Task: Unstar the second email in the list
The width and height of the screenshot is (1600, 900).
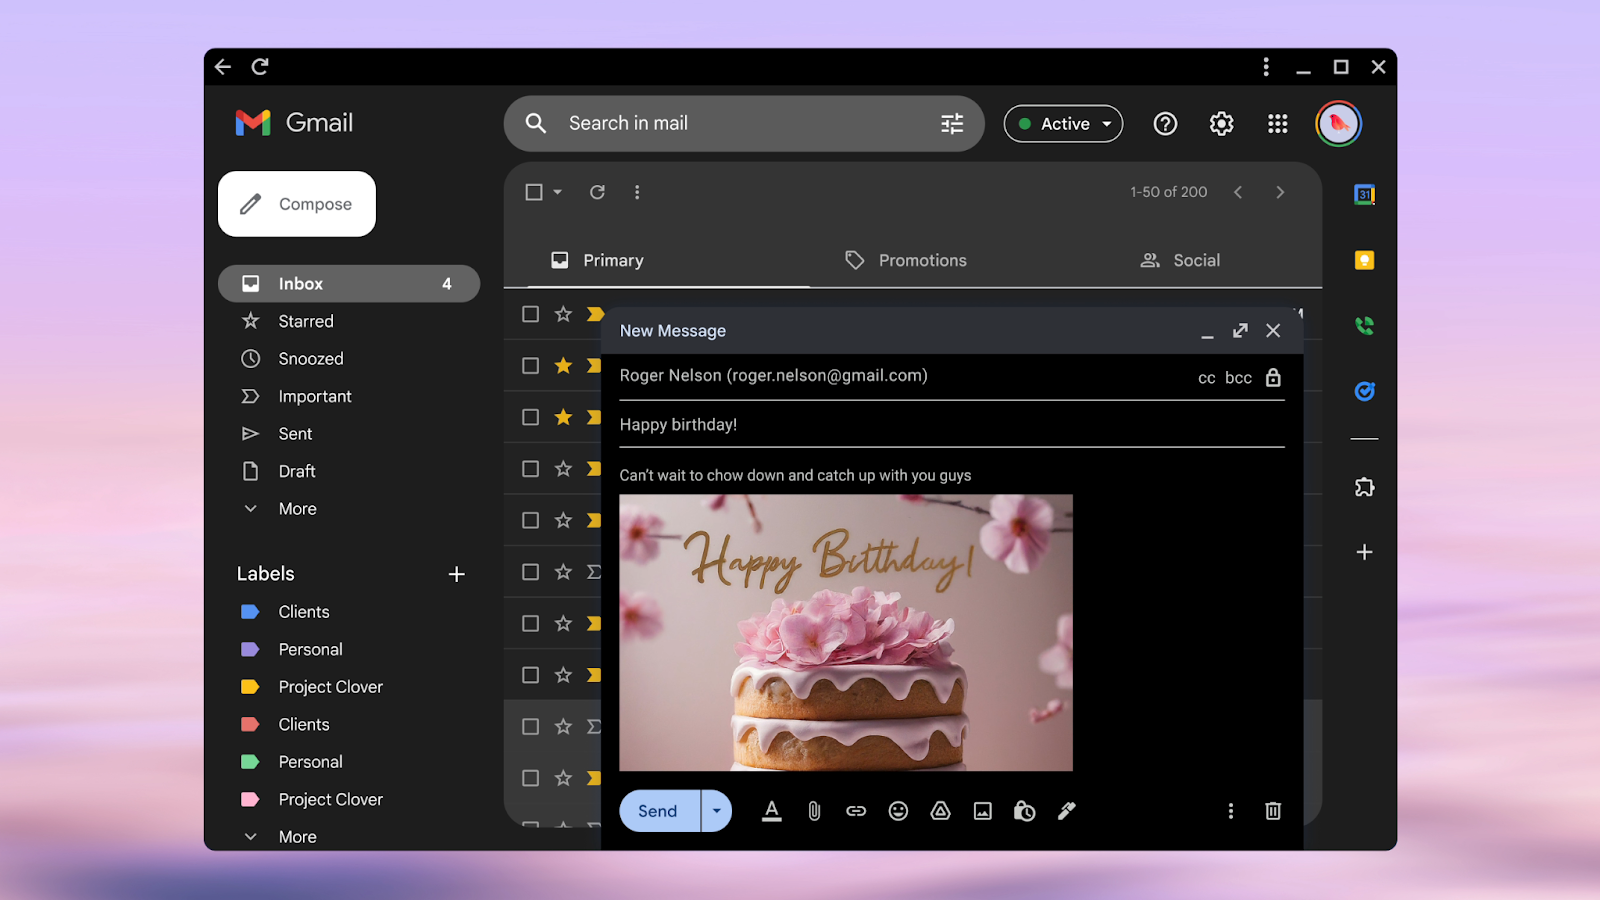Action: [x=564, y=365]
